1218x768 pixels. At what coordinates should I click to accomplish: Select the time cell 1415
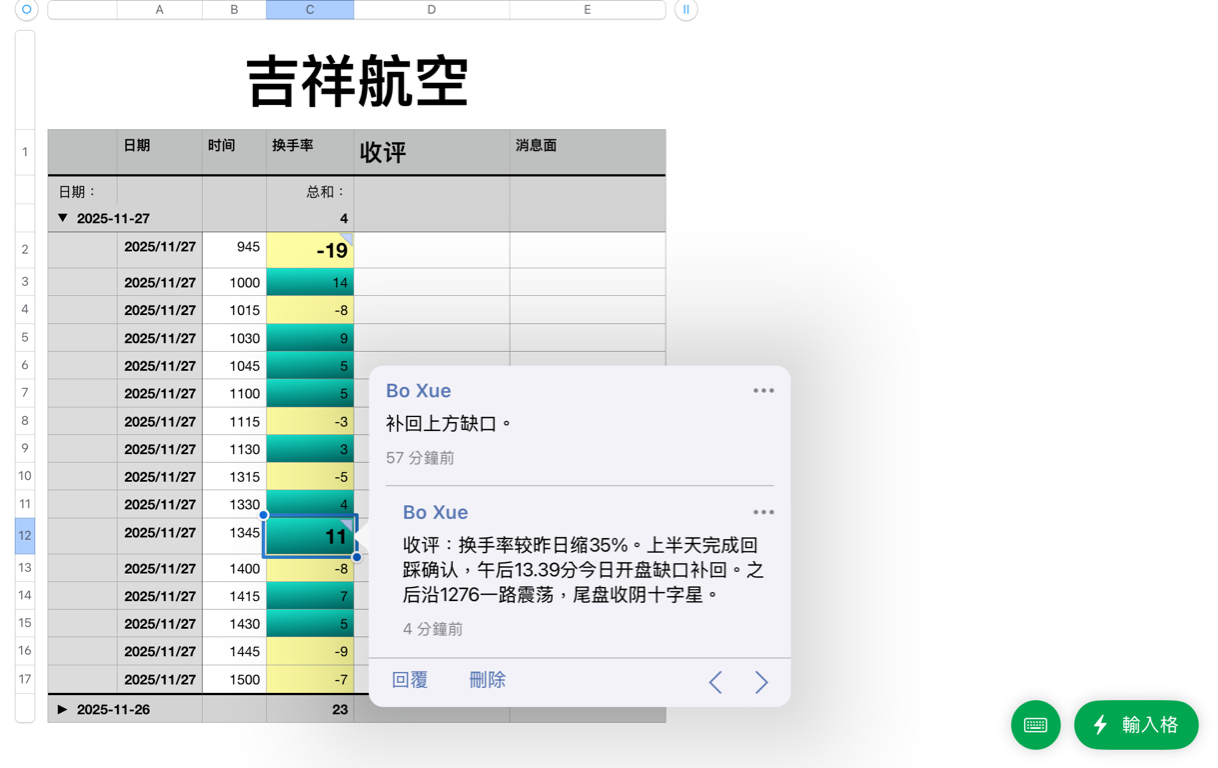(235, 596)
